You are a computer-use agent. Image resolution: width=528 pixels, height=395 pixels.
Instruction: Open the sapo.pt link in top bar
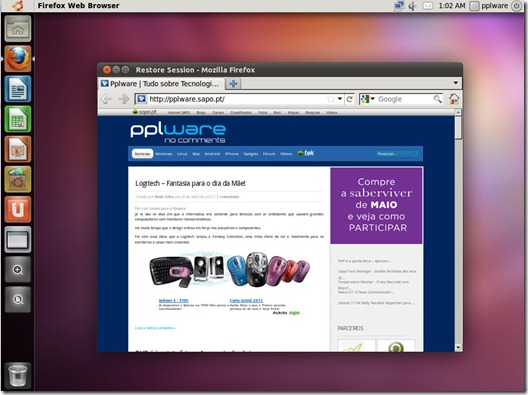[x=145, y=112]
